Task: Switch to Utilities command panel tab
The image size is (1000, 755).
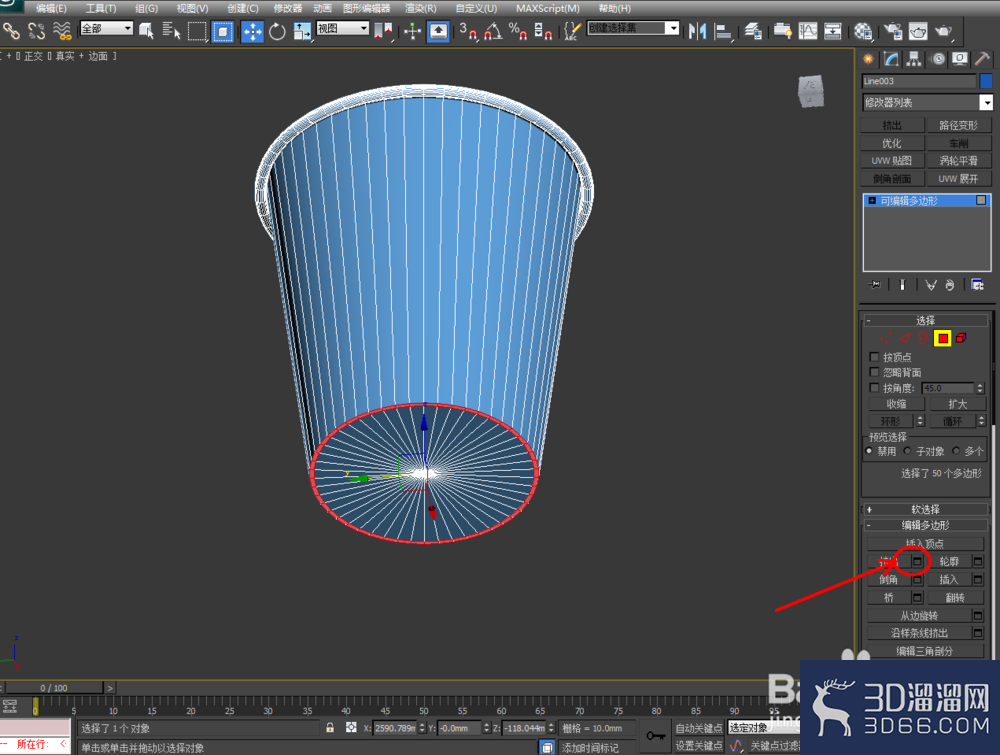Action: coord(982,59)
